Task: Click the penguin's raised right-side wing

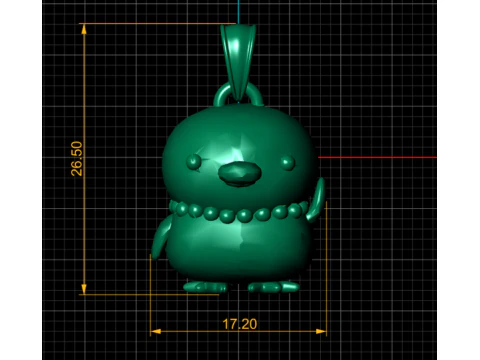Action: tap(316, 200)
